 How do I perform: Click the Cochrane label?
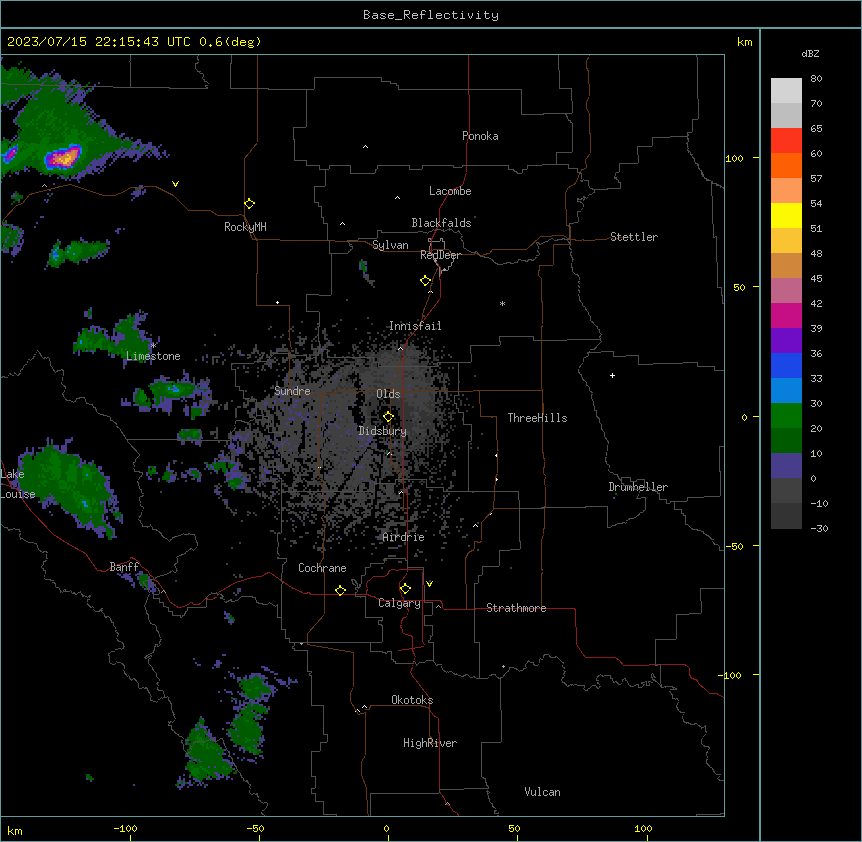point(322,568)
